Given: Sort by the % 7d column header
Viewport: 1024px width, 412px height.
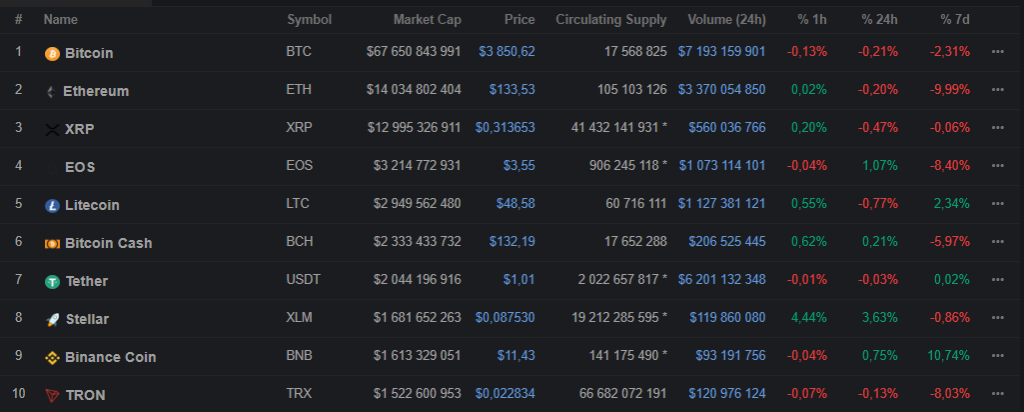Looking at the screenshot, I should (x=954, y=19).
